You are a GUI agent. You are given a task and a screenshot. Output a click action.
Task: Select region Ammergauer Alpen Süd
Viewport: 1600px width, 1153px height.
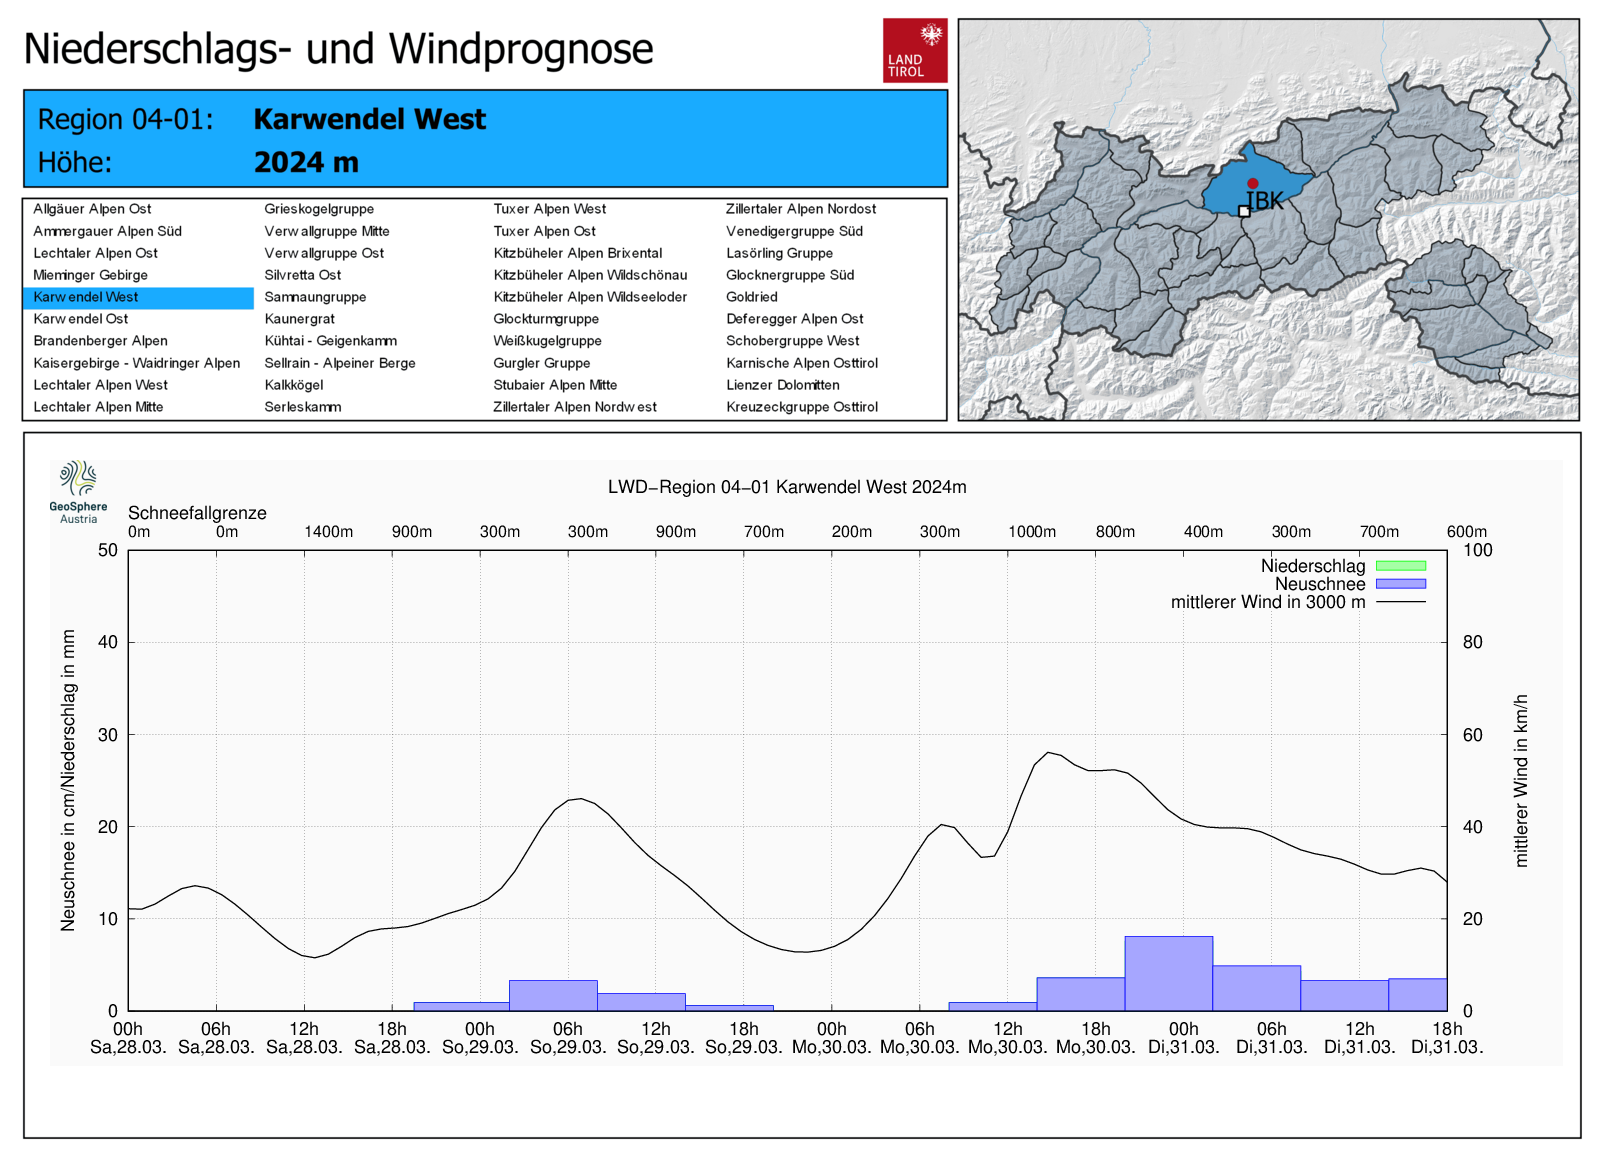tap(107, 231)
